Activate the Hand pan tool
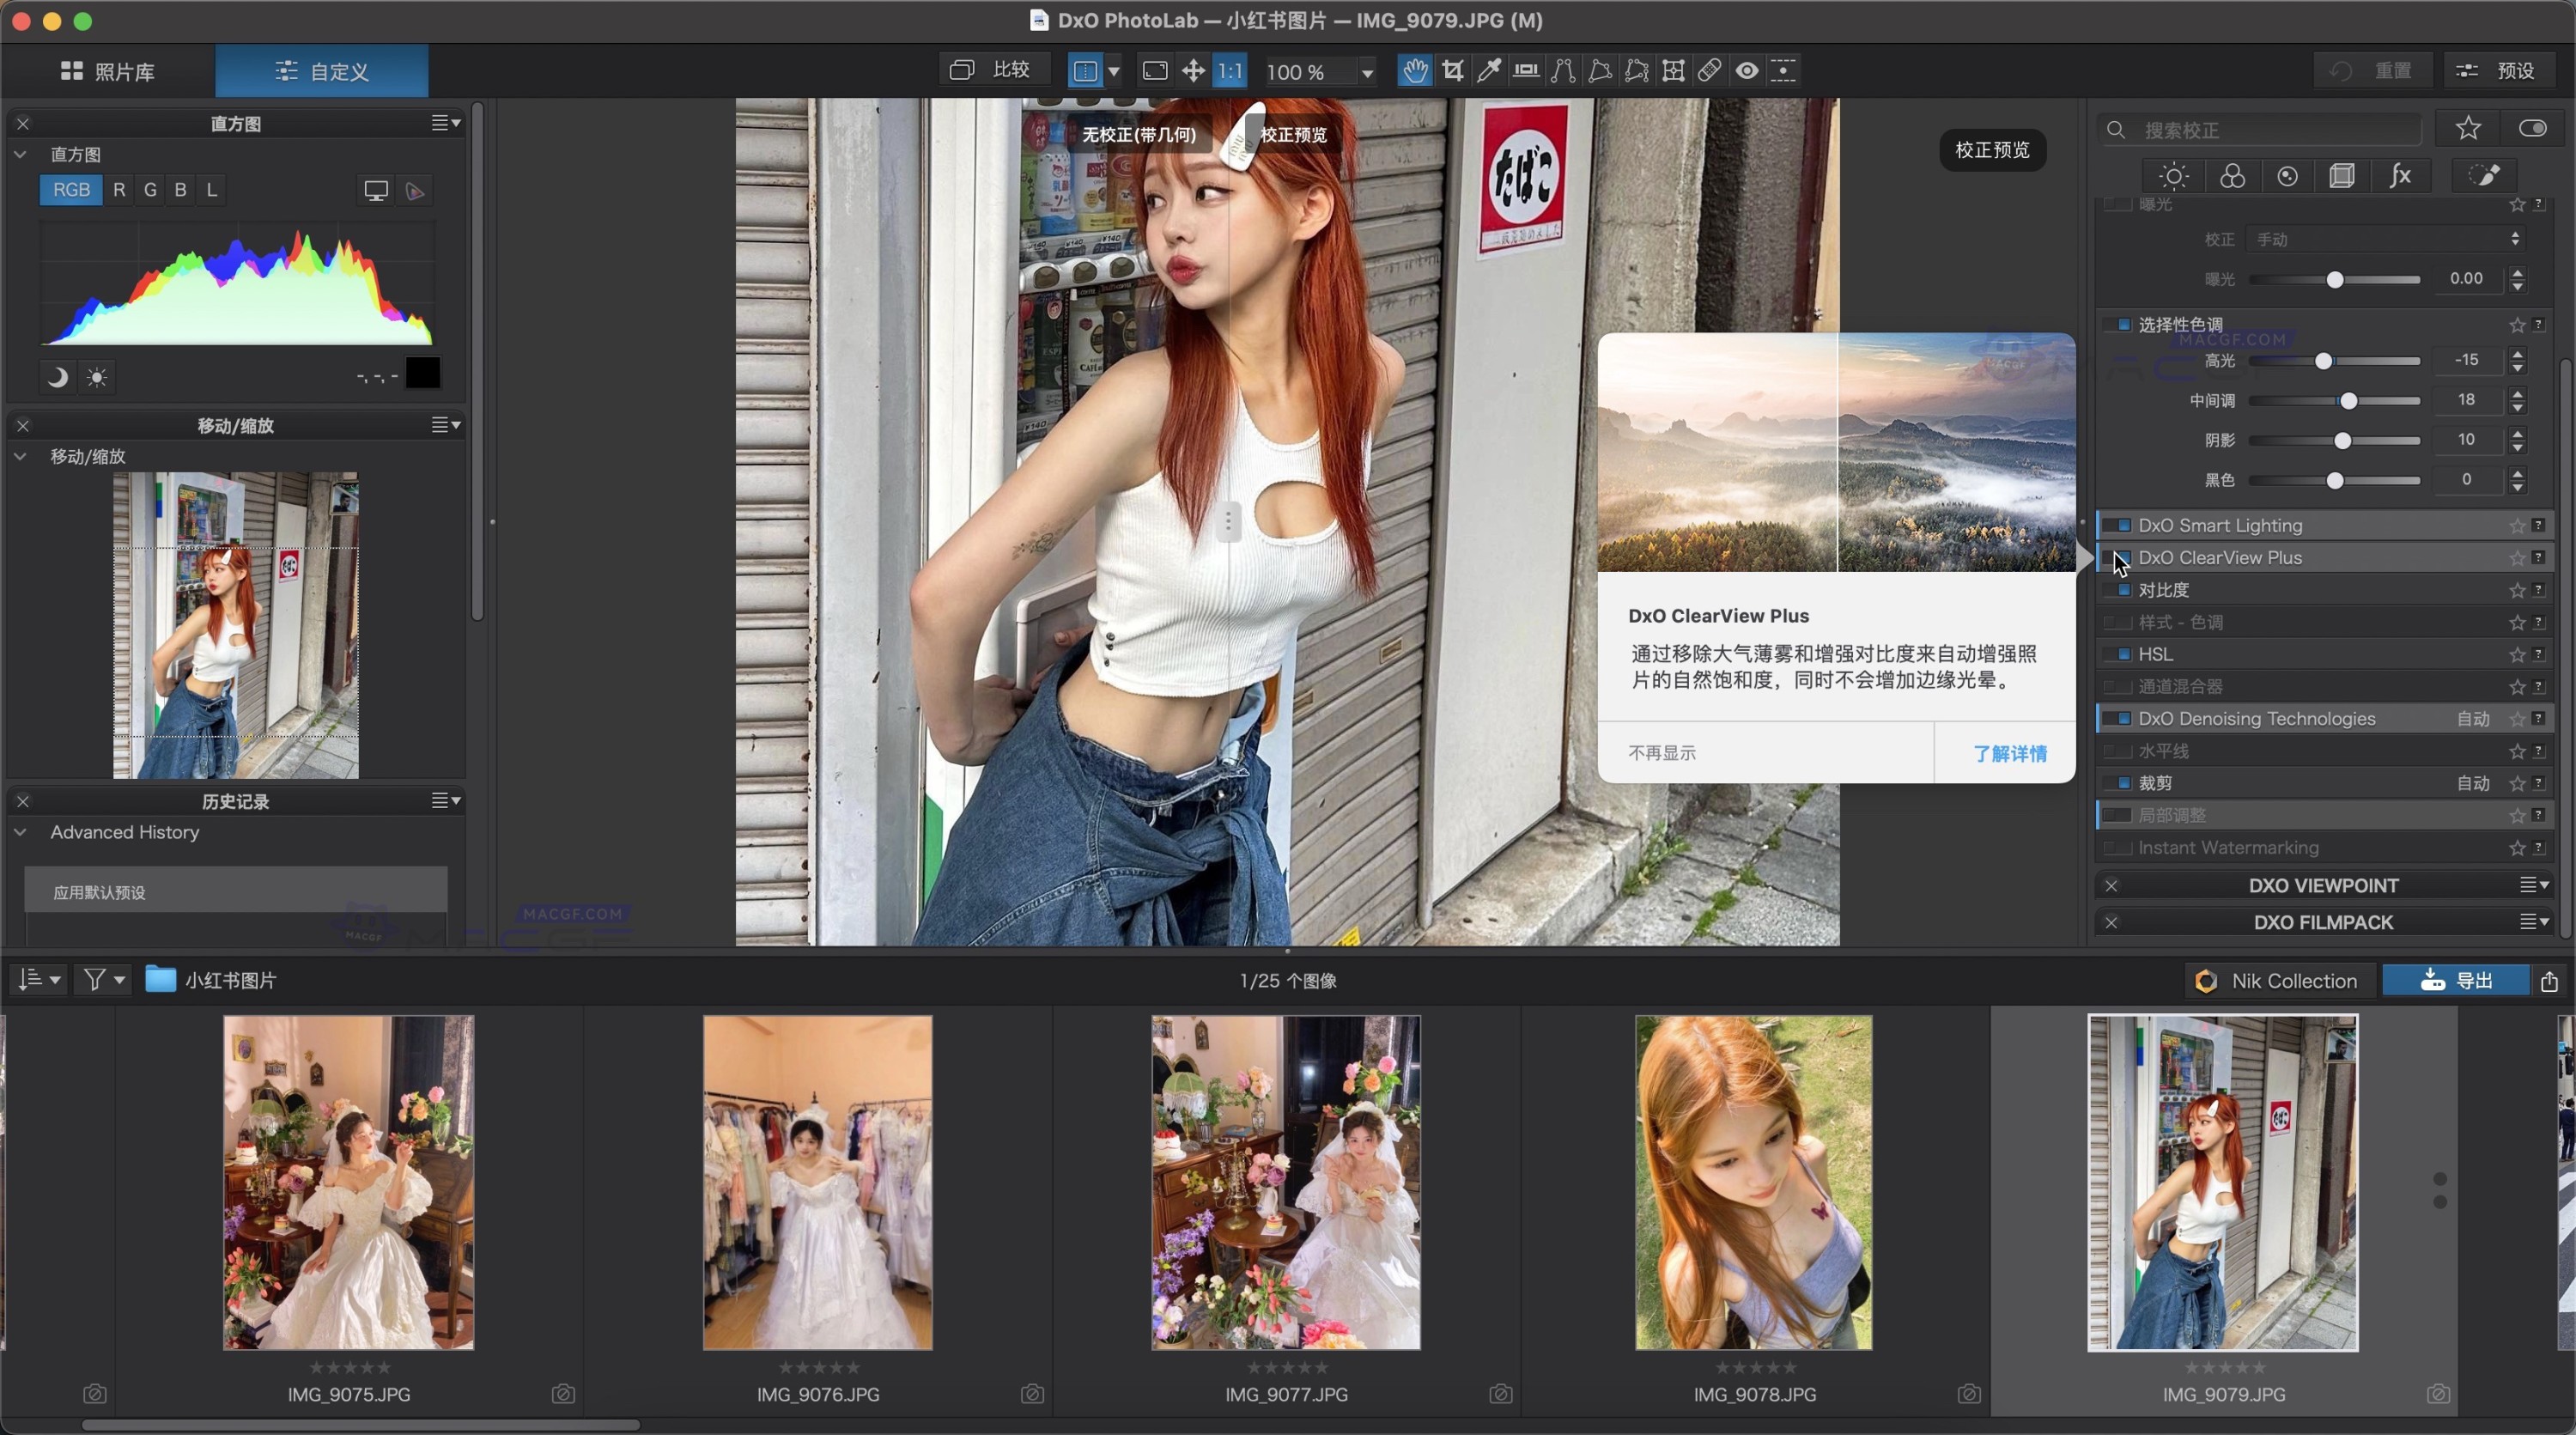 pyautogui.click(x=1415, y=70)
